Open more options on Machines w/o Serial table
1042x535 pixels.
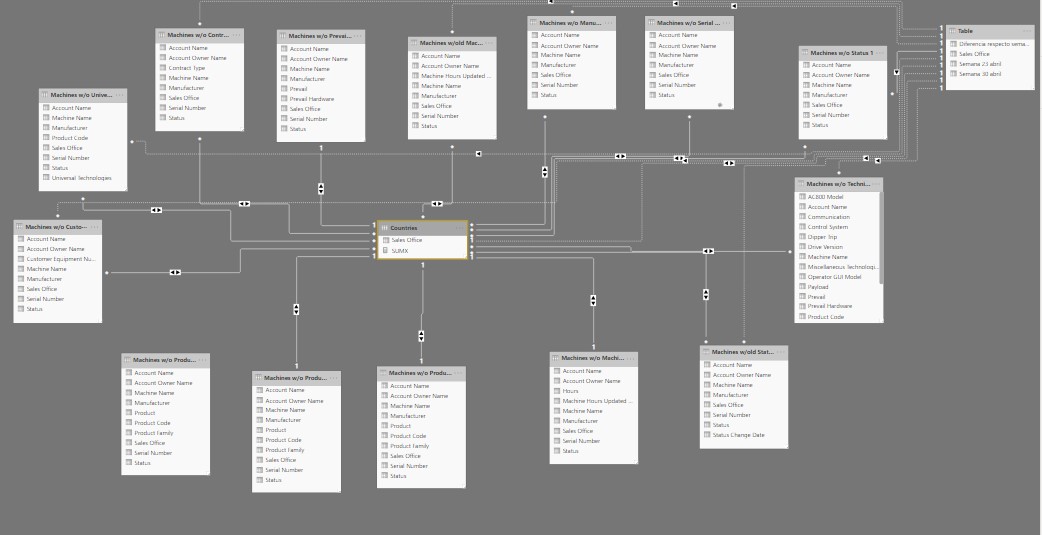pyautogui.click(x=726, y=23)
